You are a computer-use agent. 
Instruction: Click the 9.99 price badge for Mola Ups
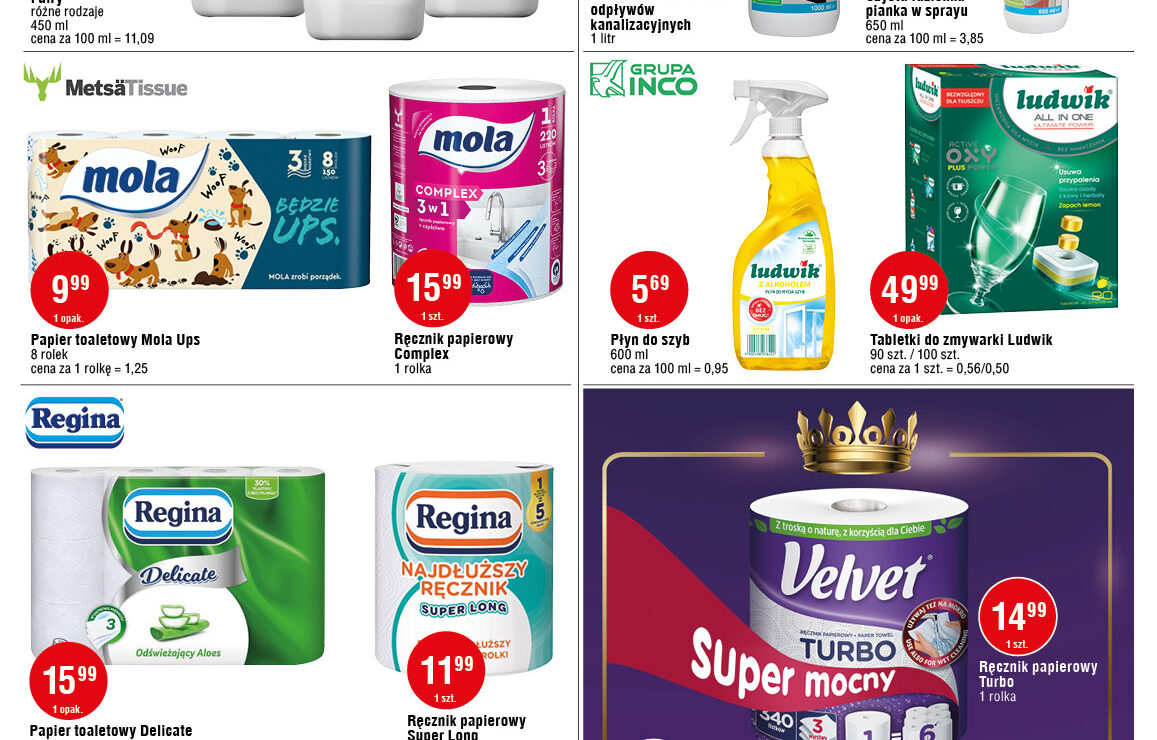(x=69, y=290)
